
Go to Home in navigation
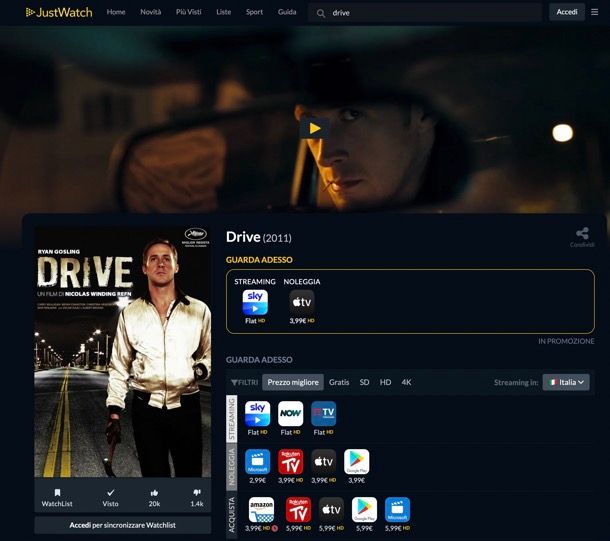pyautogui.click(x=116, y=12)
